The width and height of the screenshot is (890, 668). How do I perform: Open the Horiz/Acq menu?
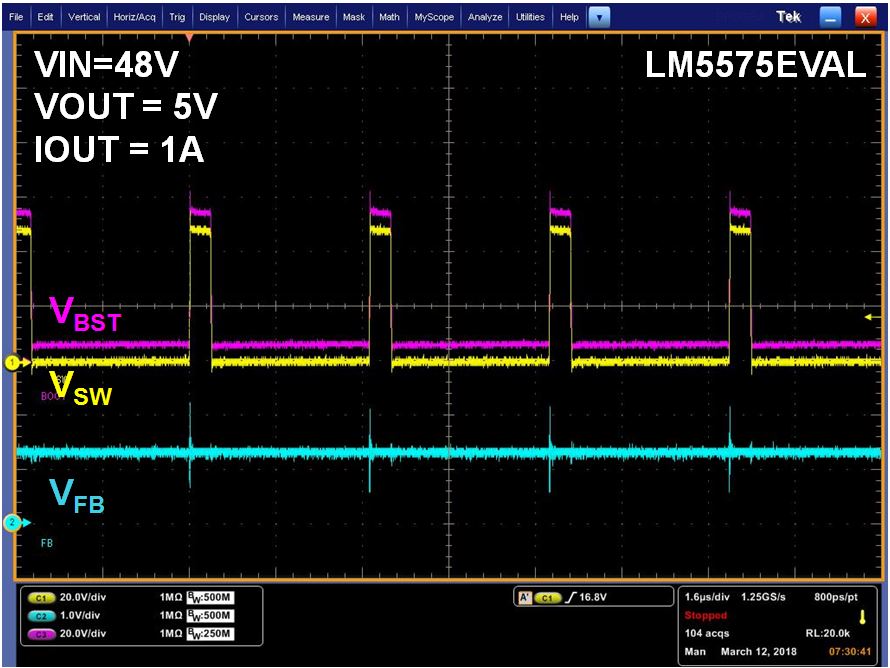point(135,17)
